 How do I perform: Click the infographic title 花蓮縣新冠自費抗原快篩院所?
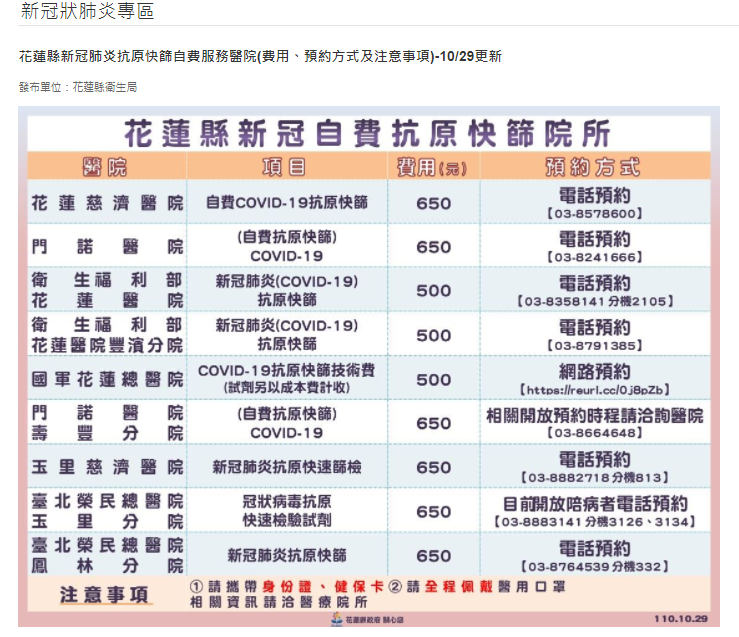point(367,133)
